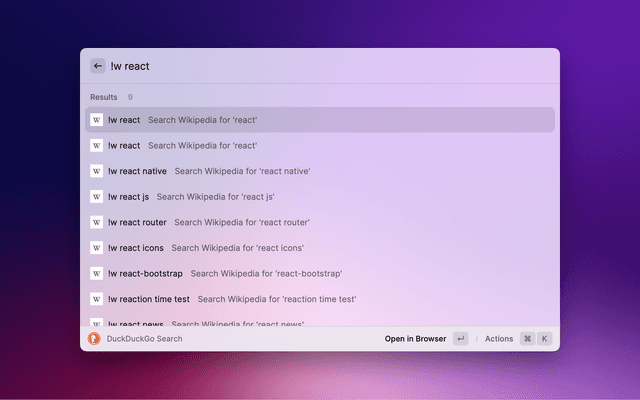
Task: Click Open in Browser button
Action: click(x=415, y=339)
